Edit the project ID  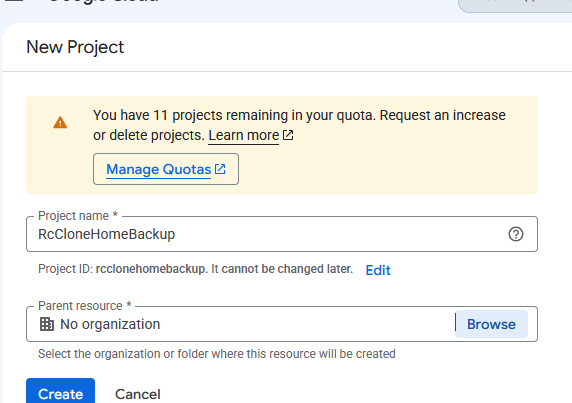click(x=378, y=270)
